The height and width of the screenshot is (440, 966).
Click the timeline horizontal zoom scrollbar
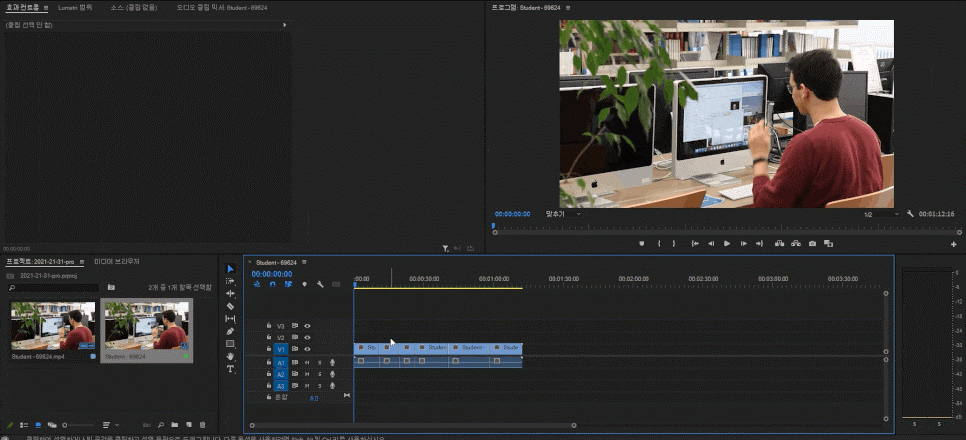[x=412, y=425]
